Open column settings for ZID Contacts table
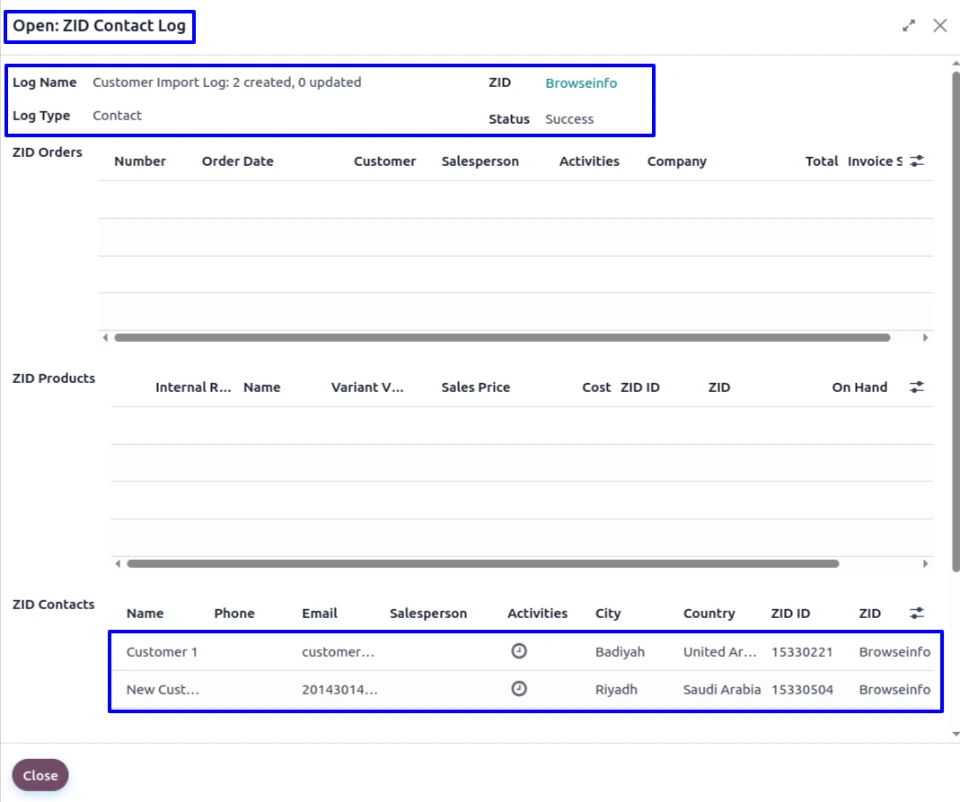960x802 pixels. [917, 613]
